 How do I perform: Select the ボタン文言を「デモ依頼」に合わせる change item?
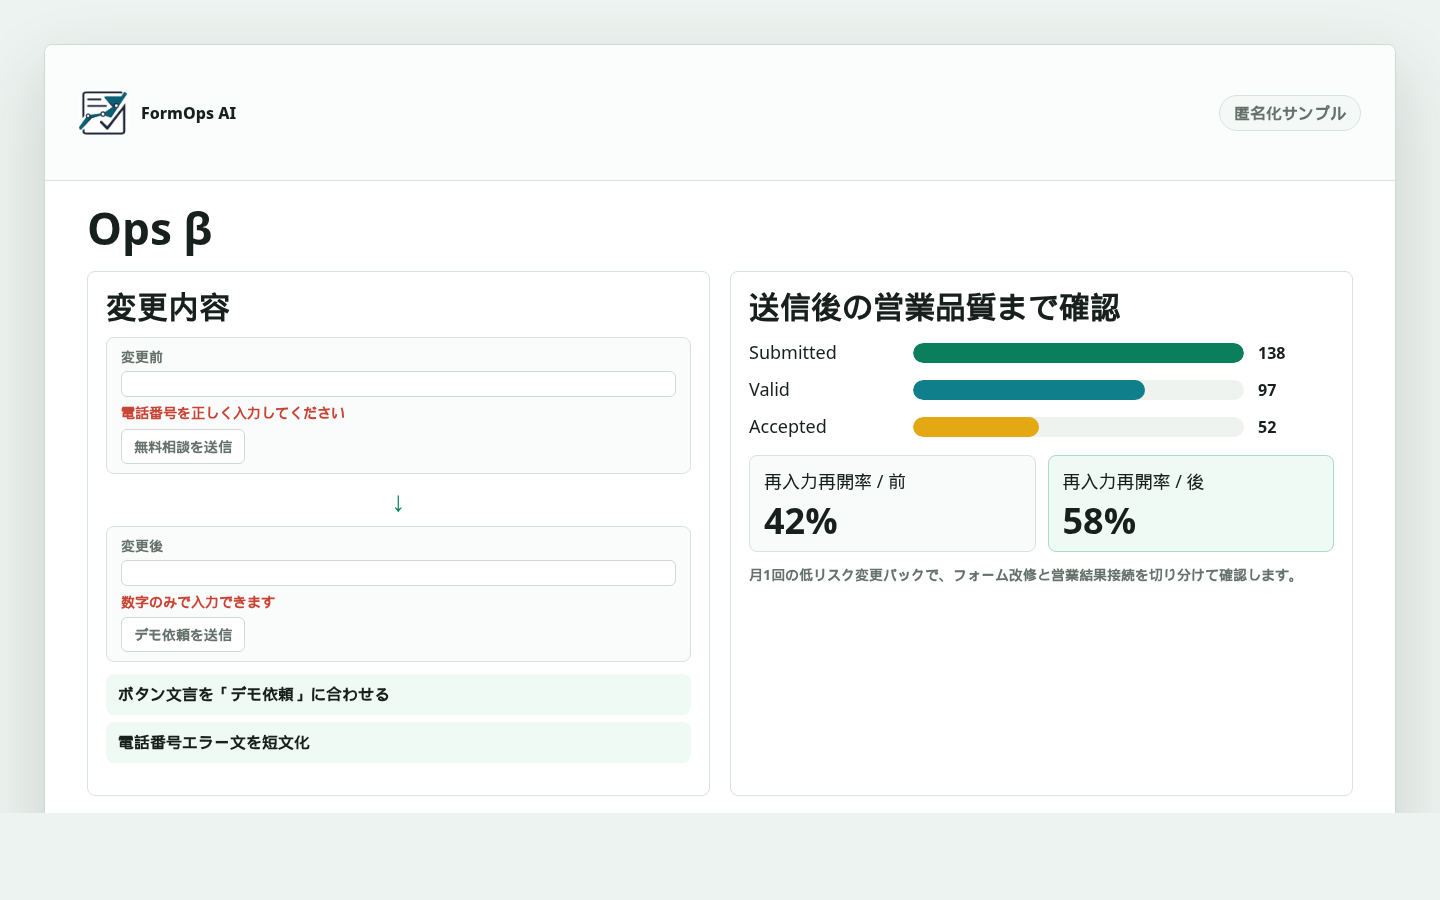[x=398, y=694]
